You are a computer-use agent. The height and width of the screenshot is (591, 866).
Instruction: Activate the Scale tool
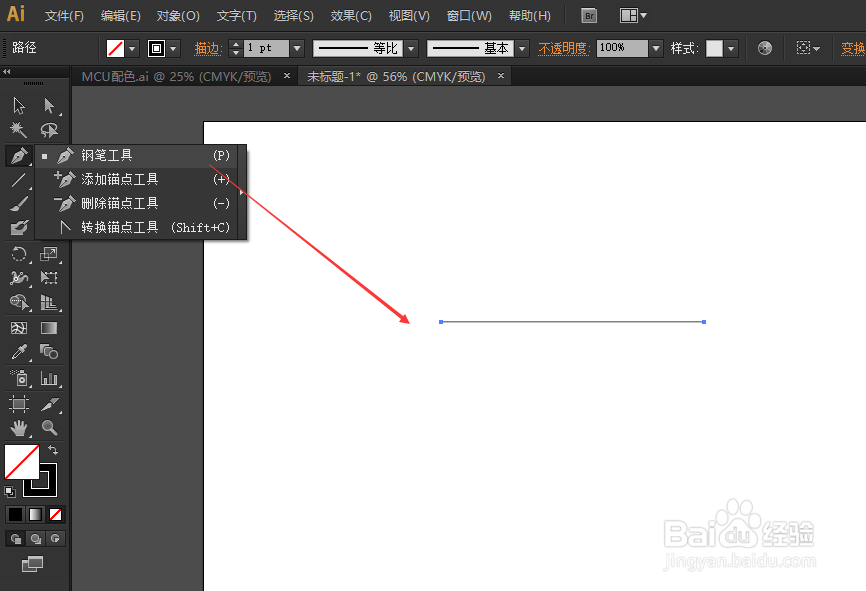tap(49, 254)
